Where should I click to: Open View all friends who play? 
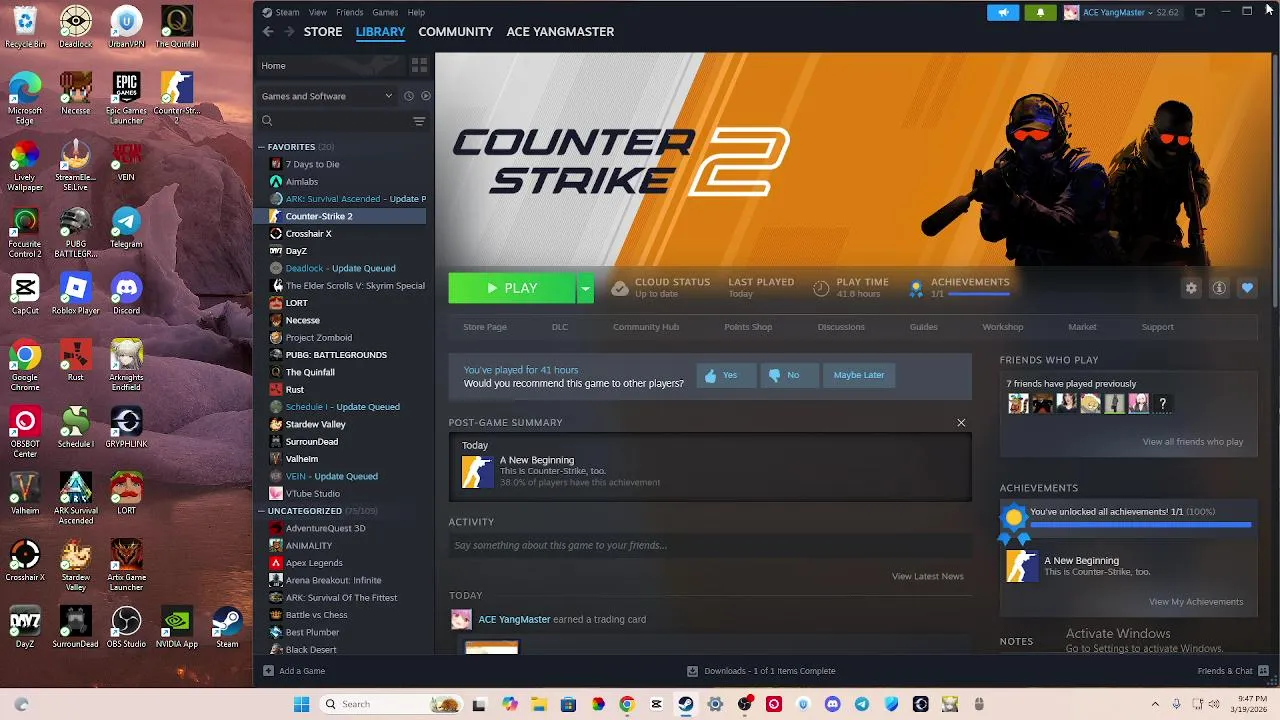point(1193,442)
